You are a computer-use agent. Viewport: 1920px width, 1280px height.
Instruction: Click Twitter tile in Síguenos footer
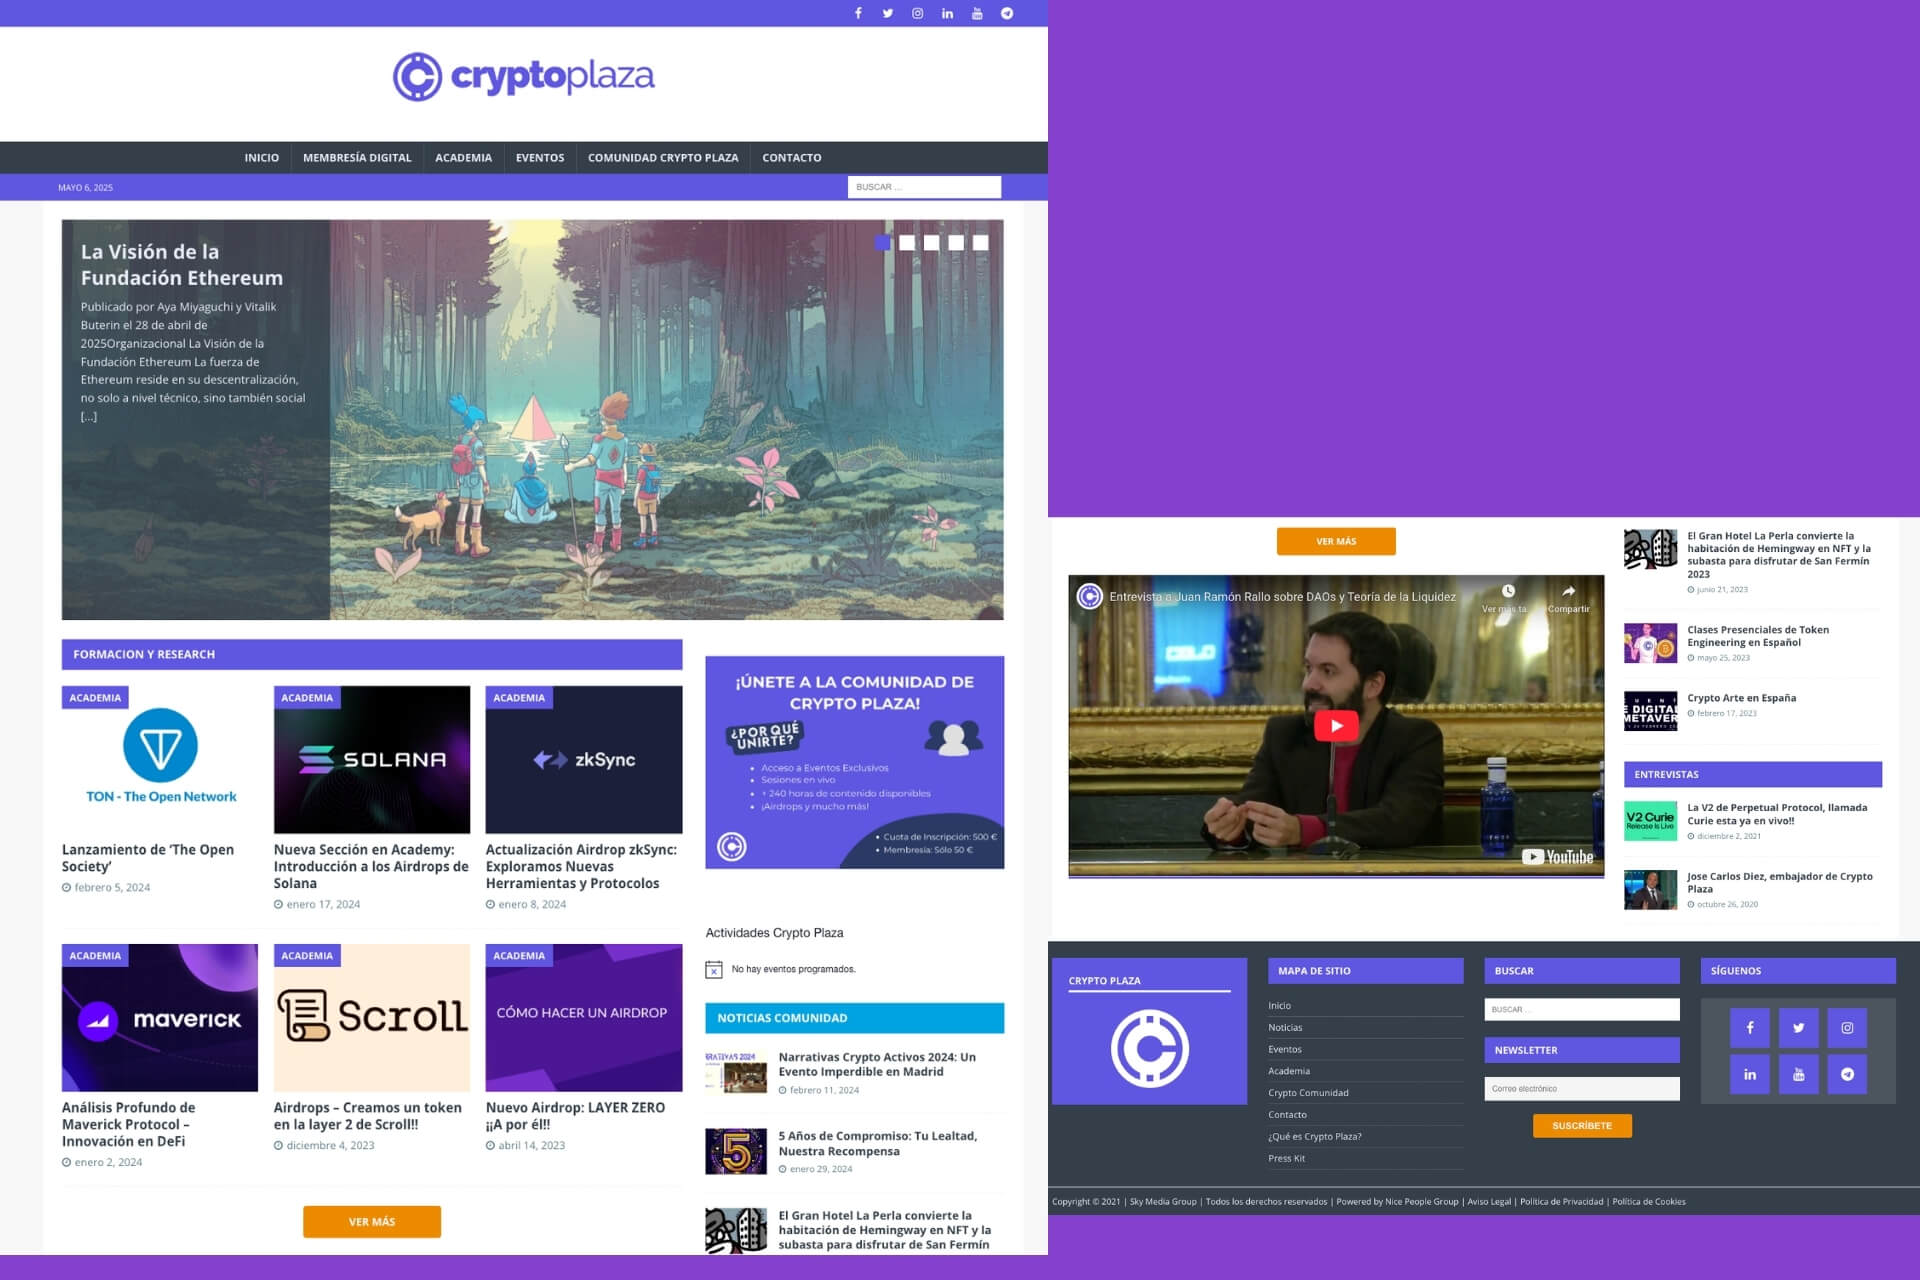(1798, 1027)
